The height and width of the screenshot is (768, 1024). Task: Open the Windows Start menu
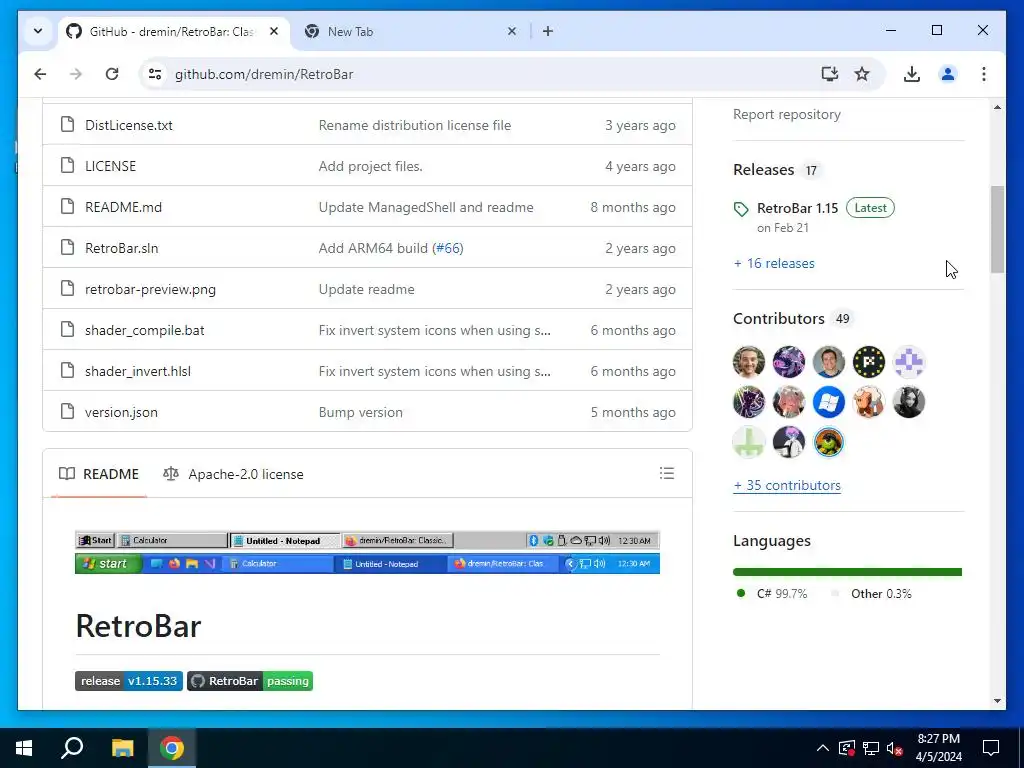[24, 748]
